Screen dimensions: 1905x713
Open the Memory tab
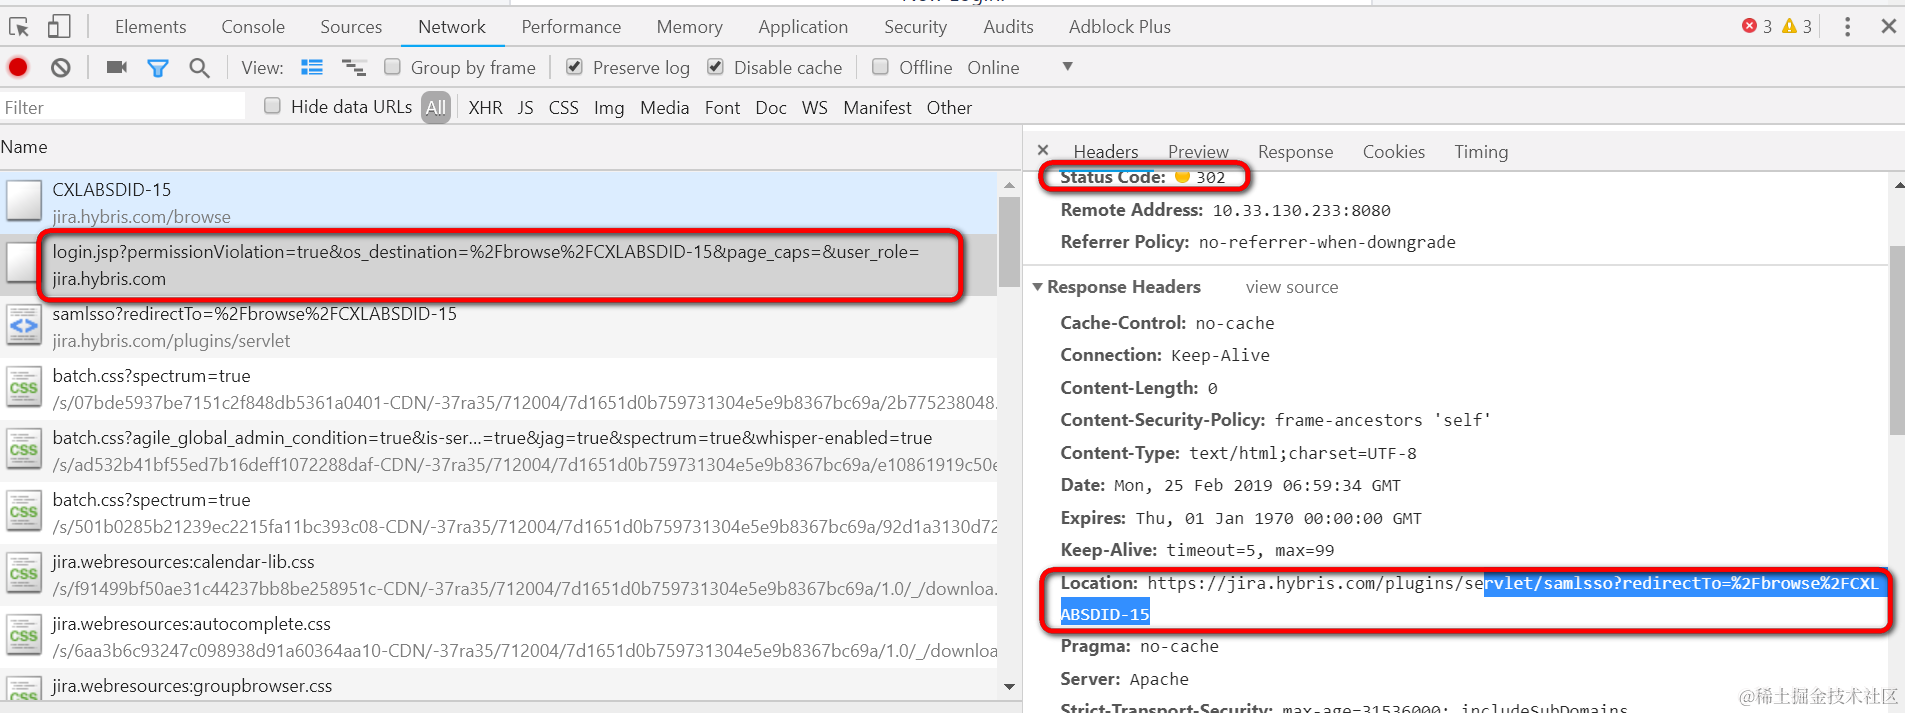pos(689,27)
